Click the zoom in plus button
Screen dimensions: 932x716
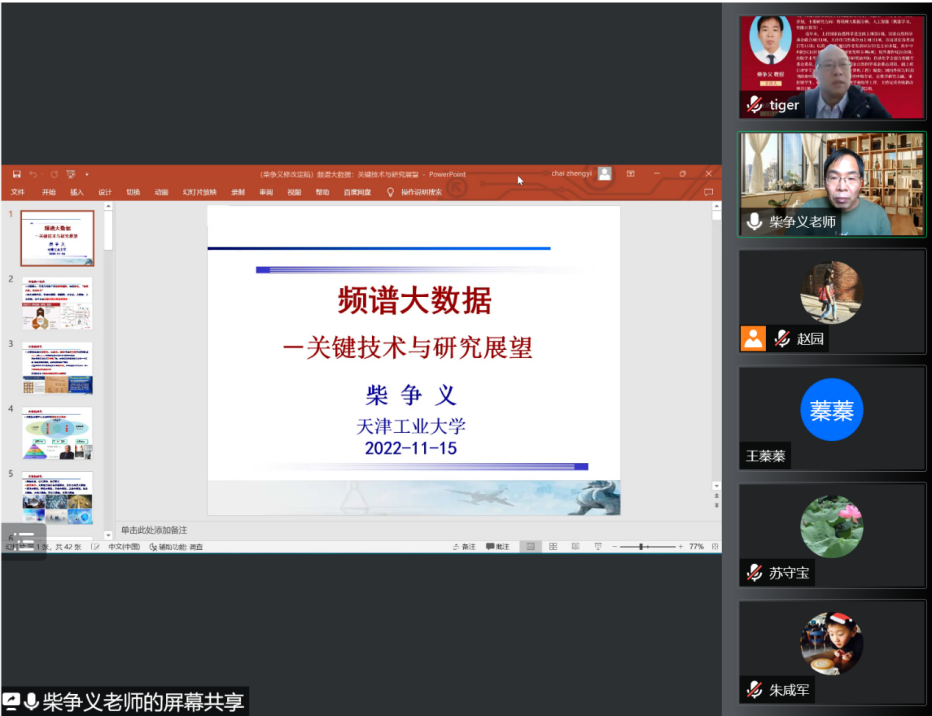[680, 547]
